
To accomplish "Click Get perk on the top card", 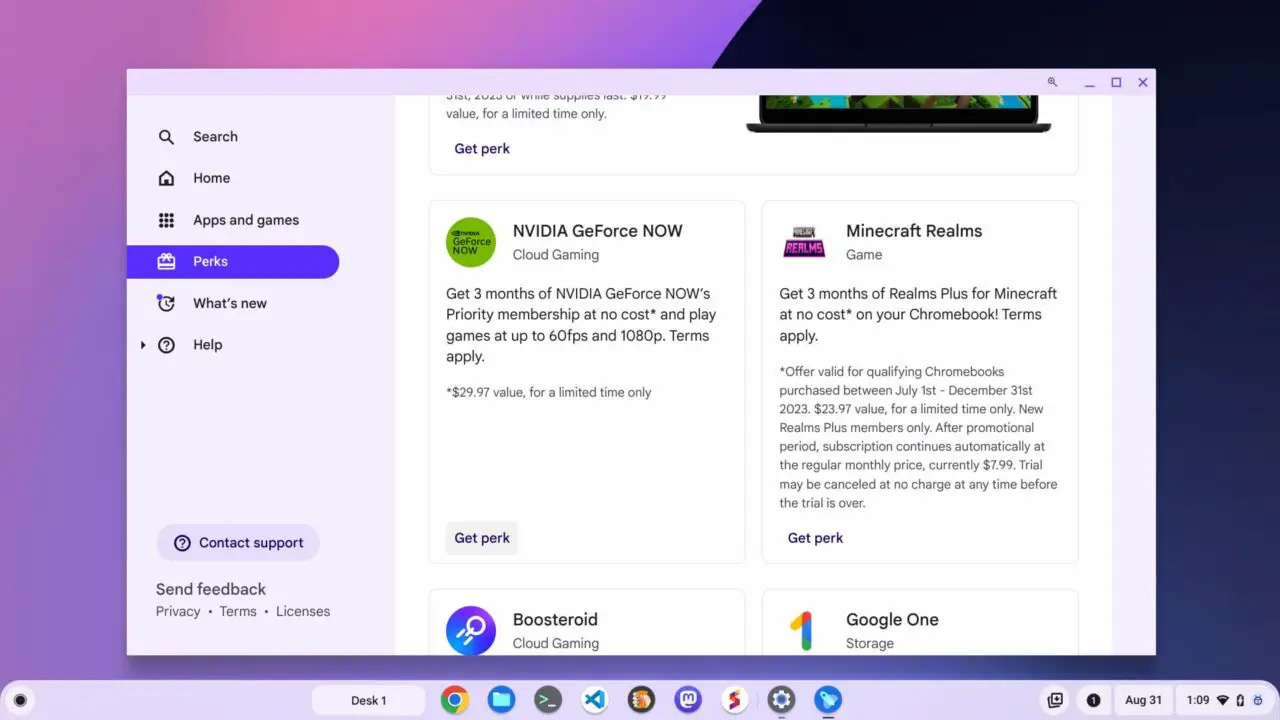I will tap(482, 149).
